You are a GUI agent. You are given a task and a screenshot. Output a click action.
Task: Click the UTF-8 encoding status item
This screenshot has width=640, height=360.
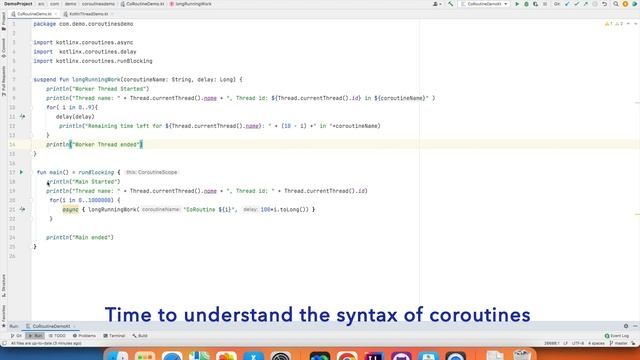(x=578, y=344)
